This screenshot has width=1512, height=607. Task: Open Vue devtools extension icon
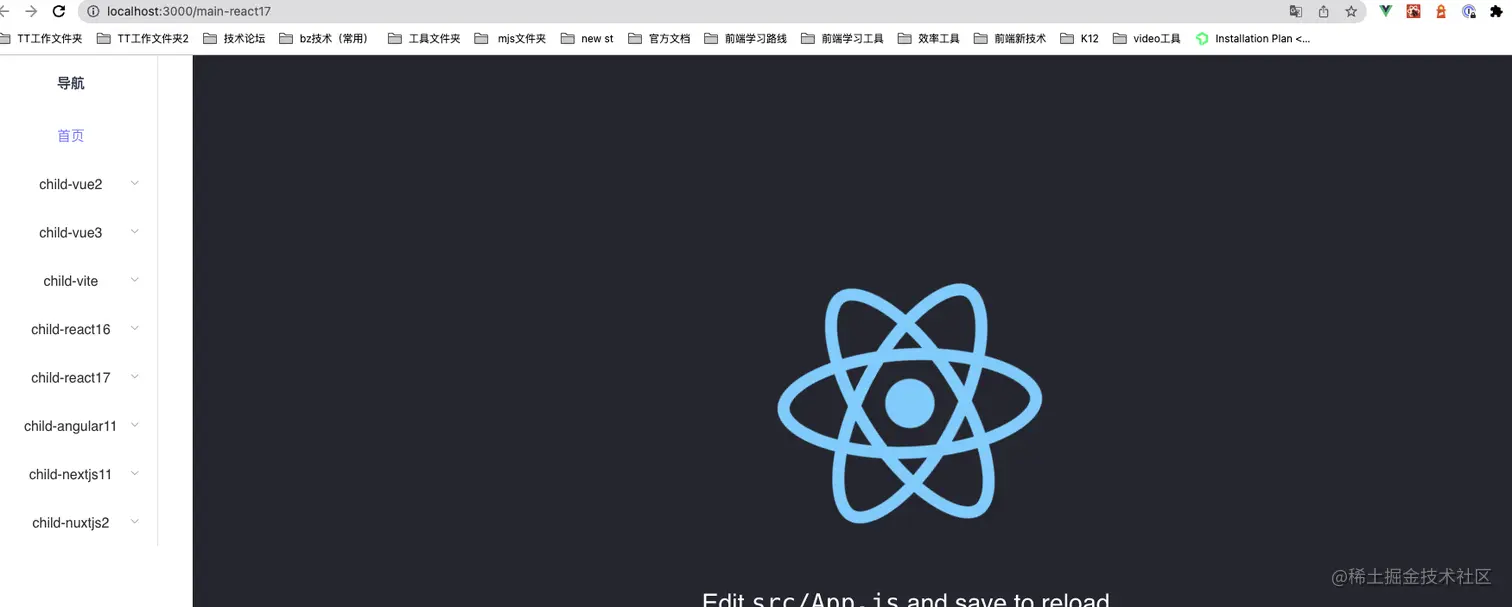point(1386,11)
